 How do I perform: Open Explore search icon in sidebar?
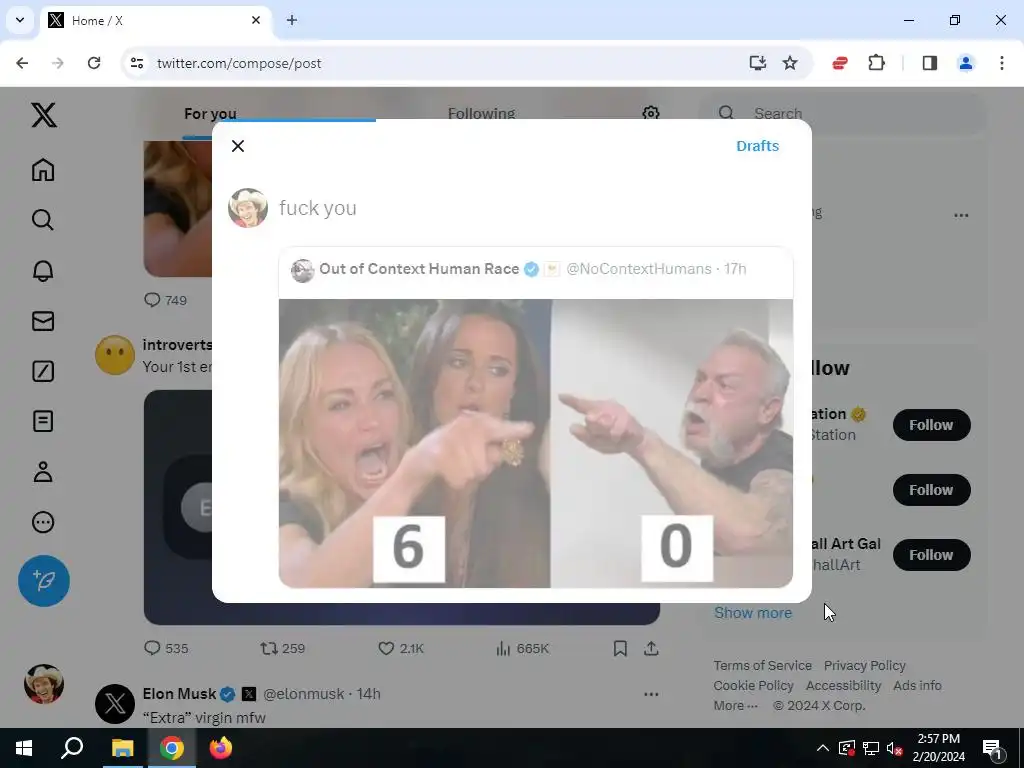(43, 220)
